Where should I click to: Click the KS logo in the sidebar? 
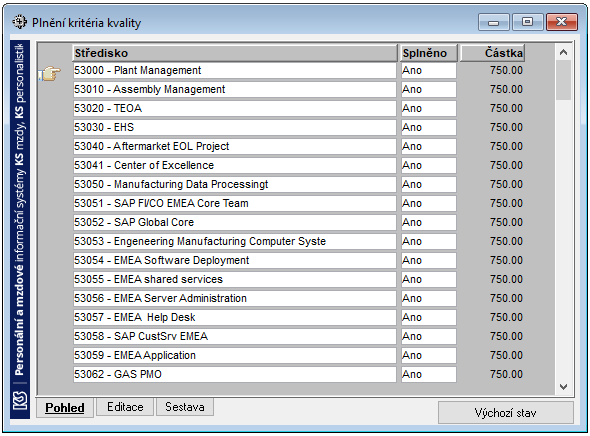coord(20,401)
